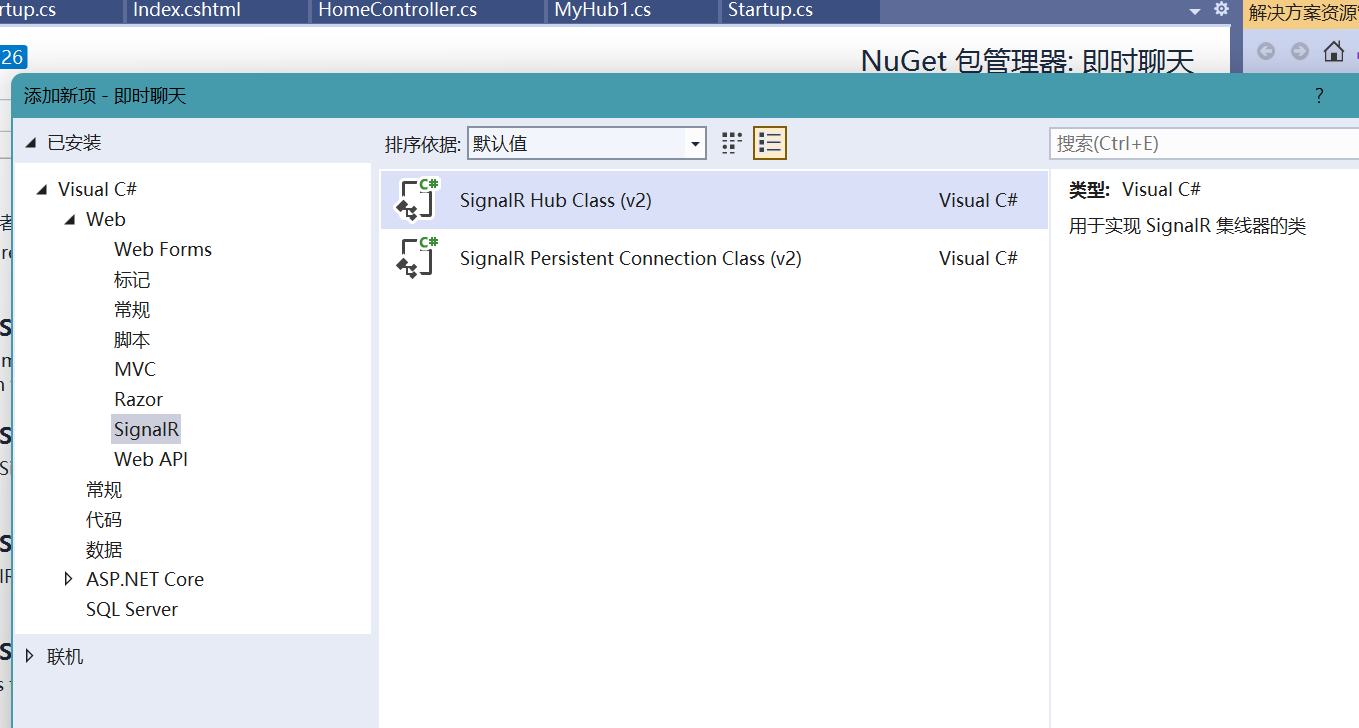This screenshot has height=728, width=1359.
Task: Switch to medium icons list view
Action: (x=770, y=143)
